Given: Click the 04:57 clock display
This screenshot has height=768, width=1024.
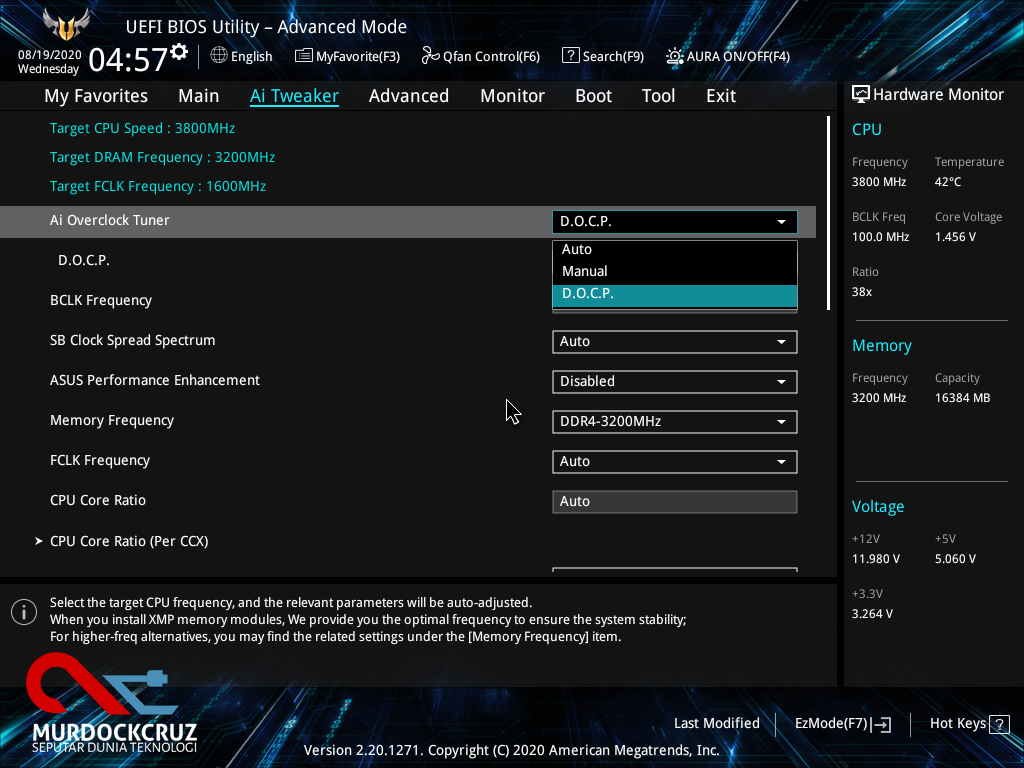Looking at the screenshot, I should click(128, 60).
